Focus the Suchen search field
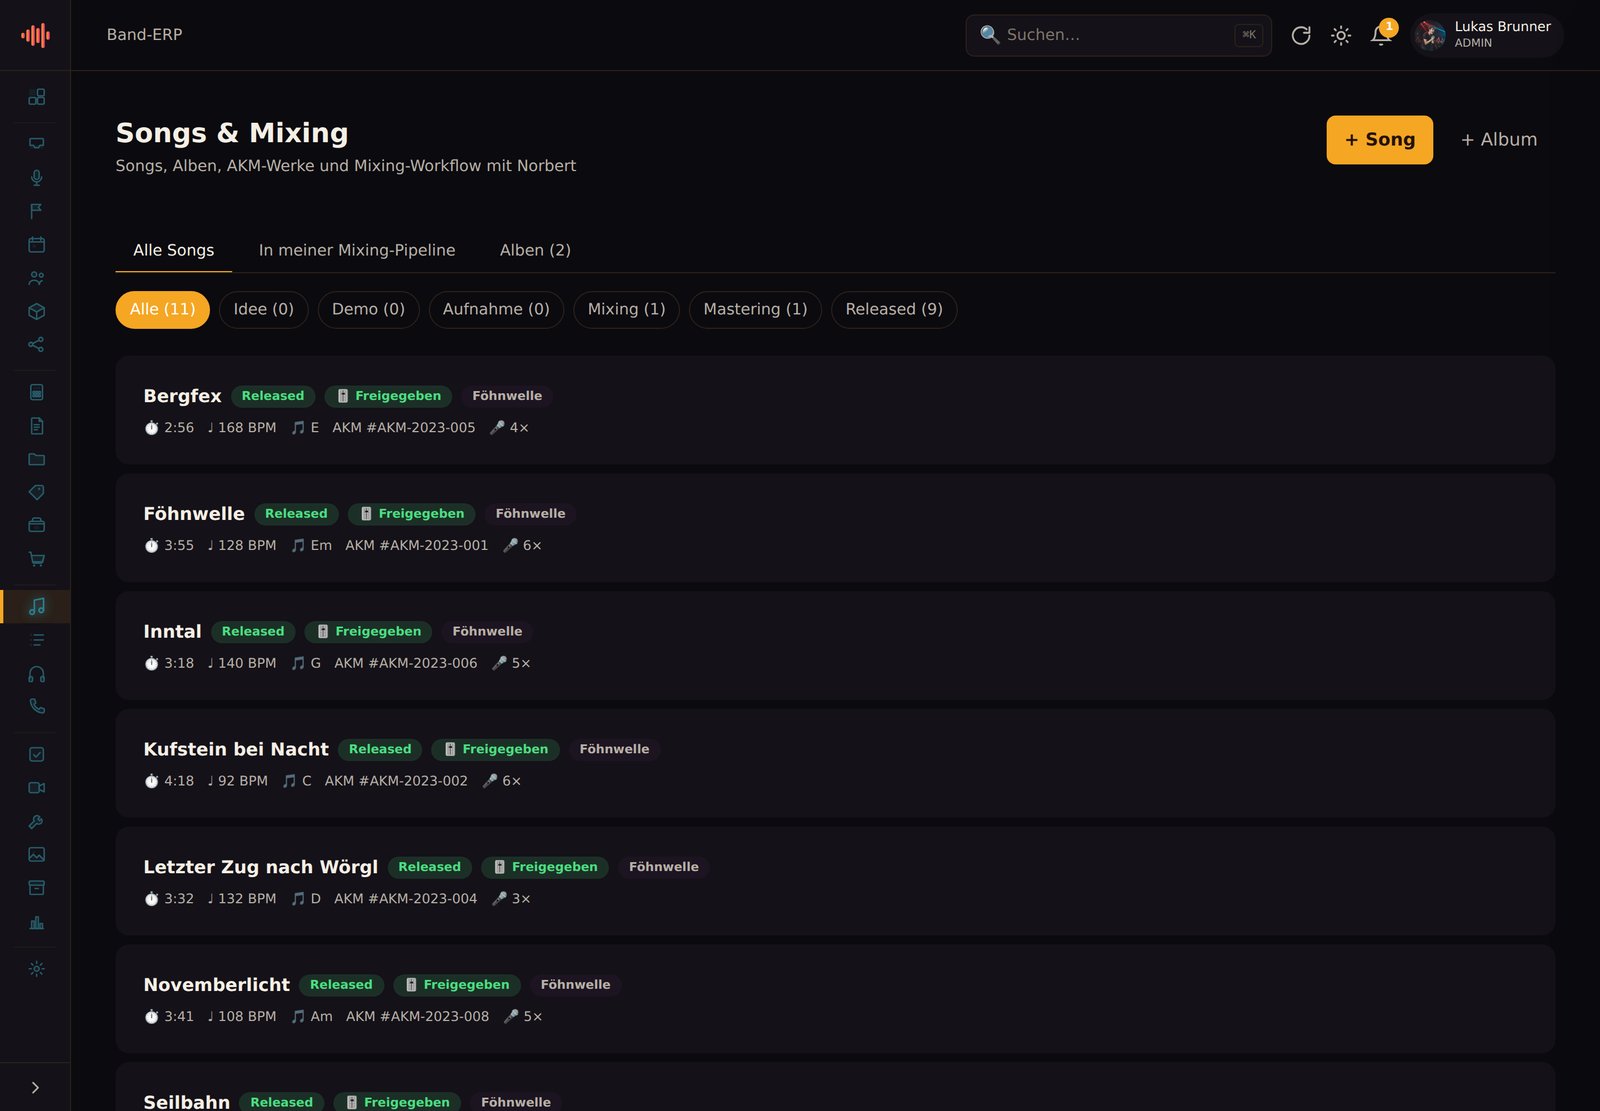The image size is (1600, 1111). (x=1118, y=35)
